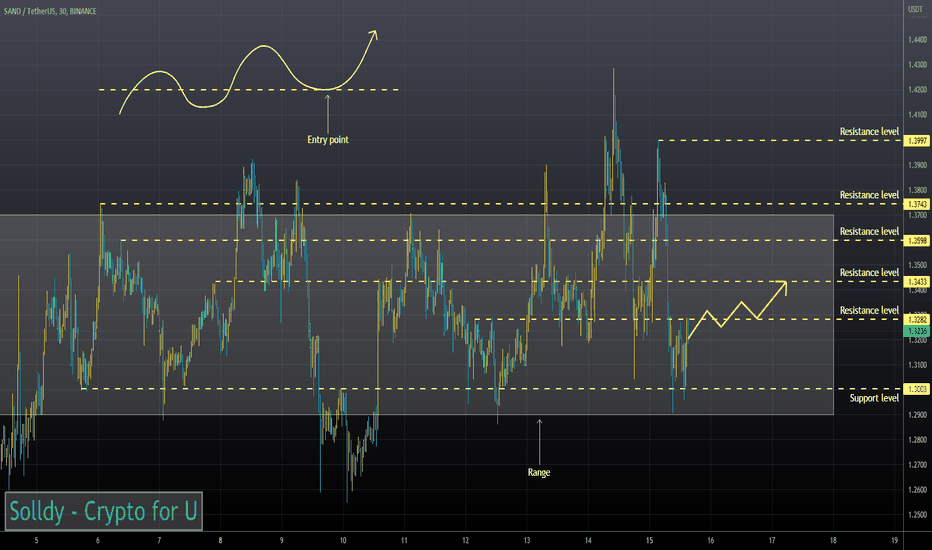Click the 1.3500 price axis value

point(918,265)
